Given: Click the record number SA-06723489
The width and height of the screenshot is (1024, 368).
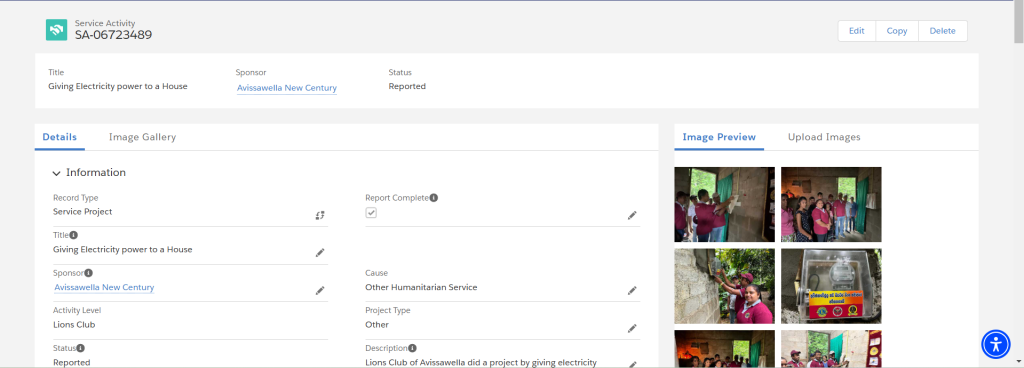Looking at the screenshot, I should [x=114, y=35].
